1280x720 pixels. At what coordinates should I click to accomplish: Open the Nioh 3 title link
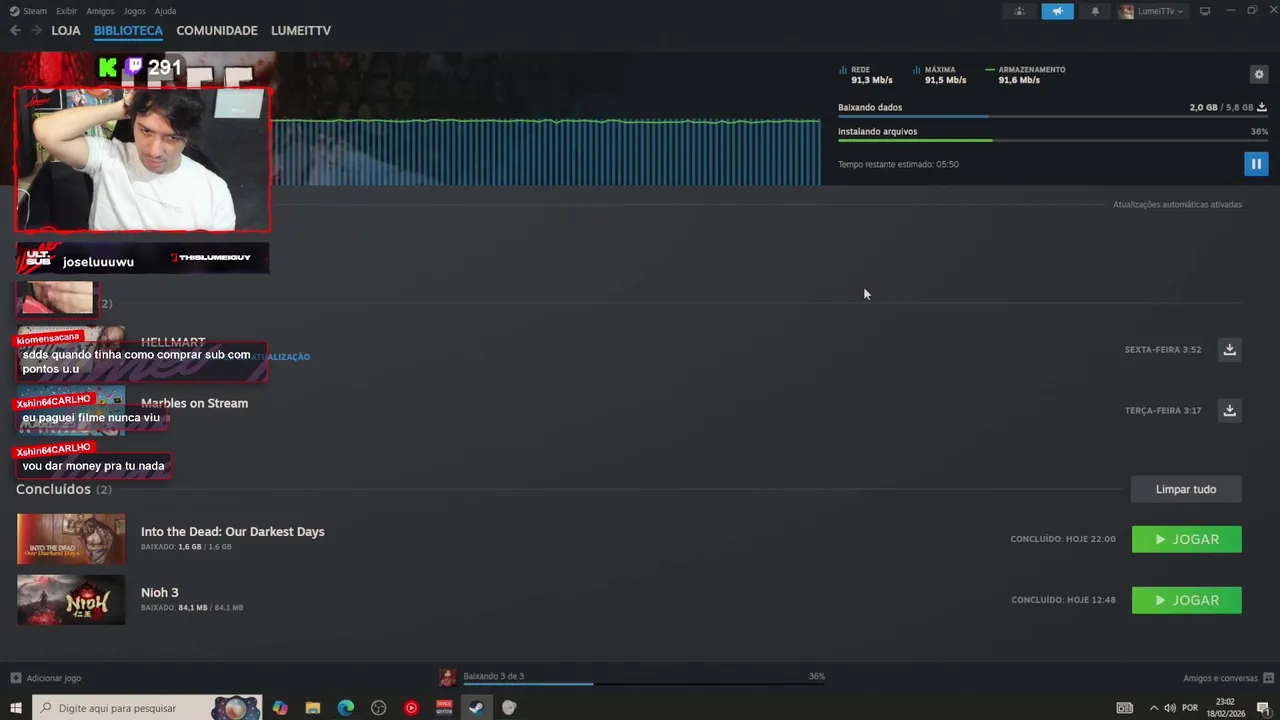160,593
